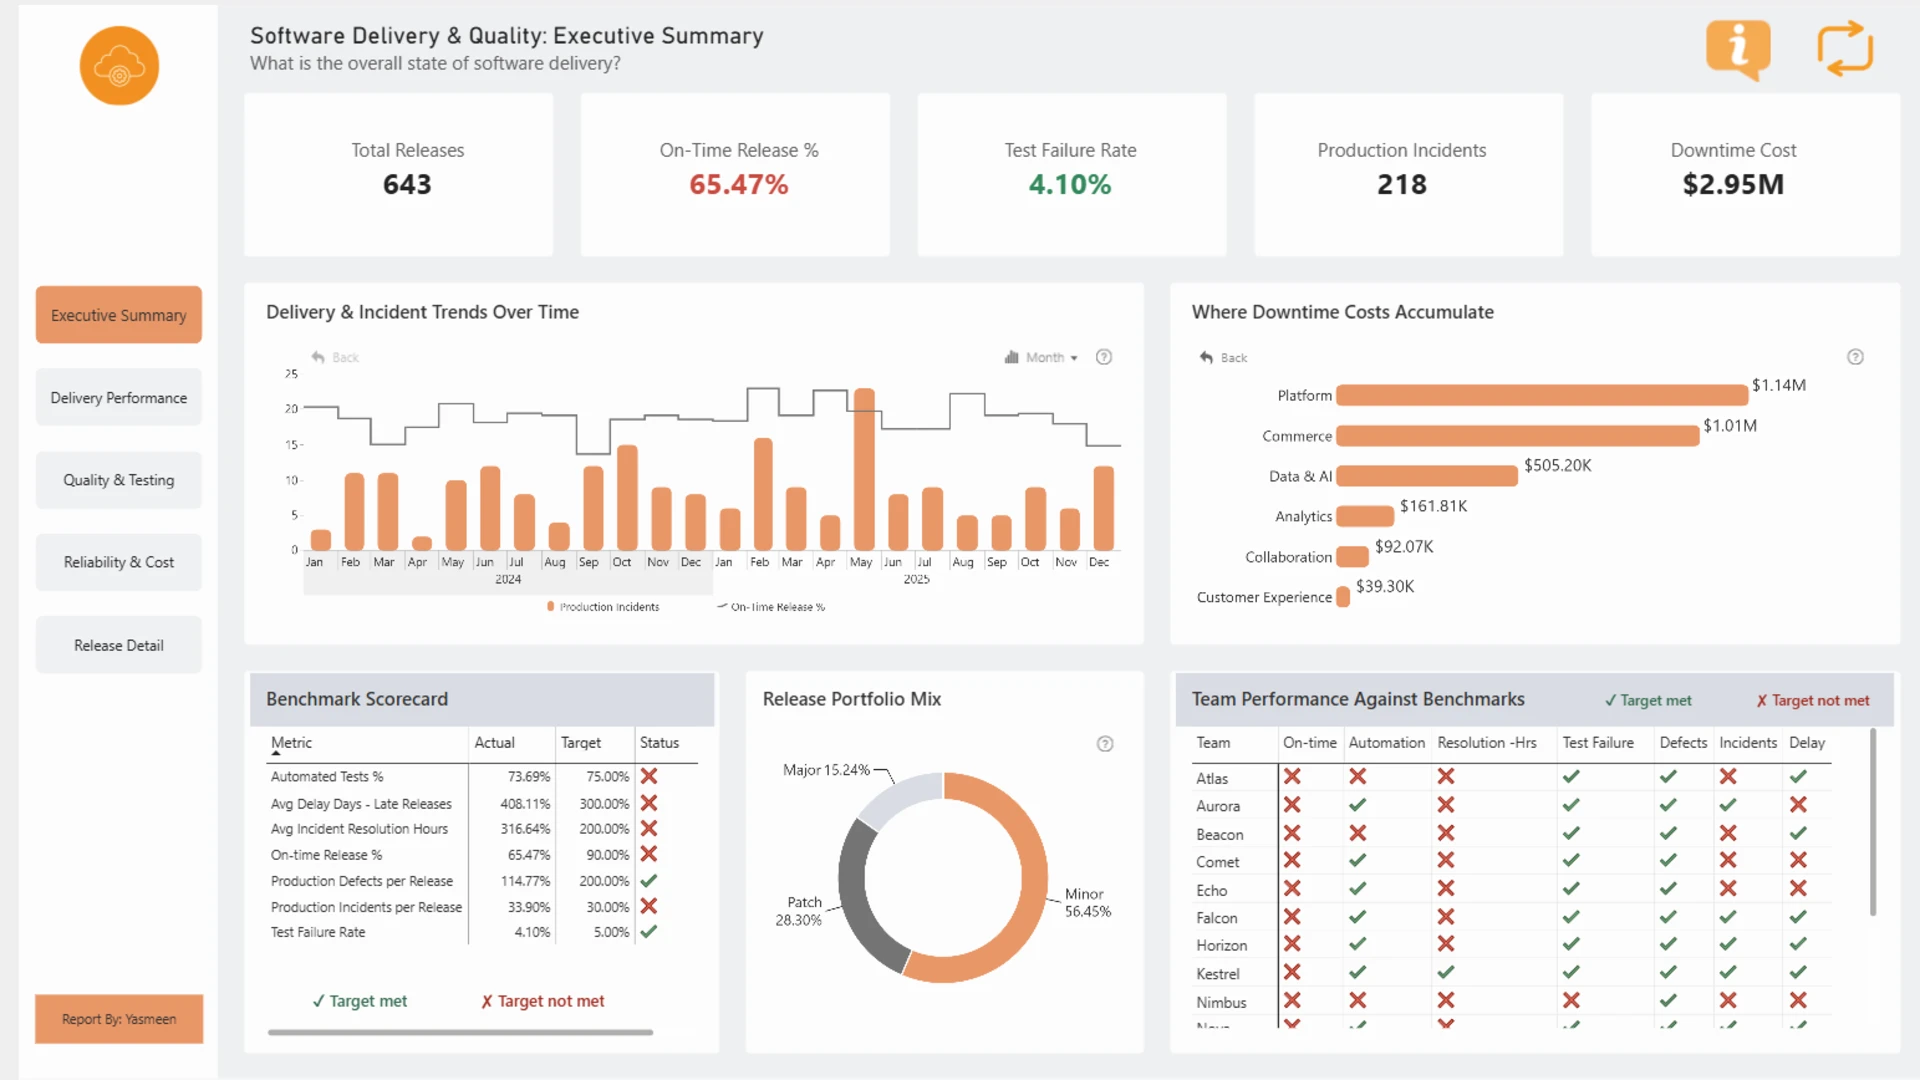Open Executive Summary page

[x=119, y=315]
